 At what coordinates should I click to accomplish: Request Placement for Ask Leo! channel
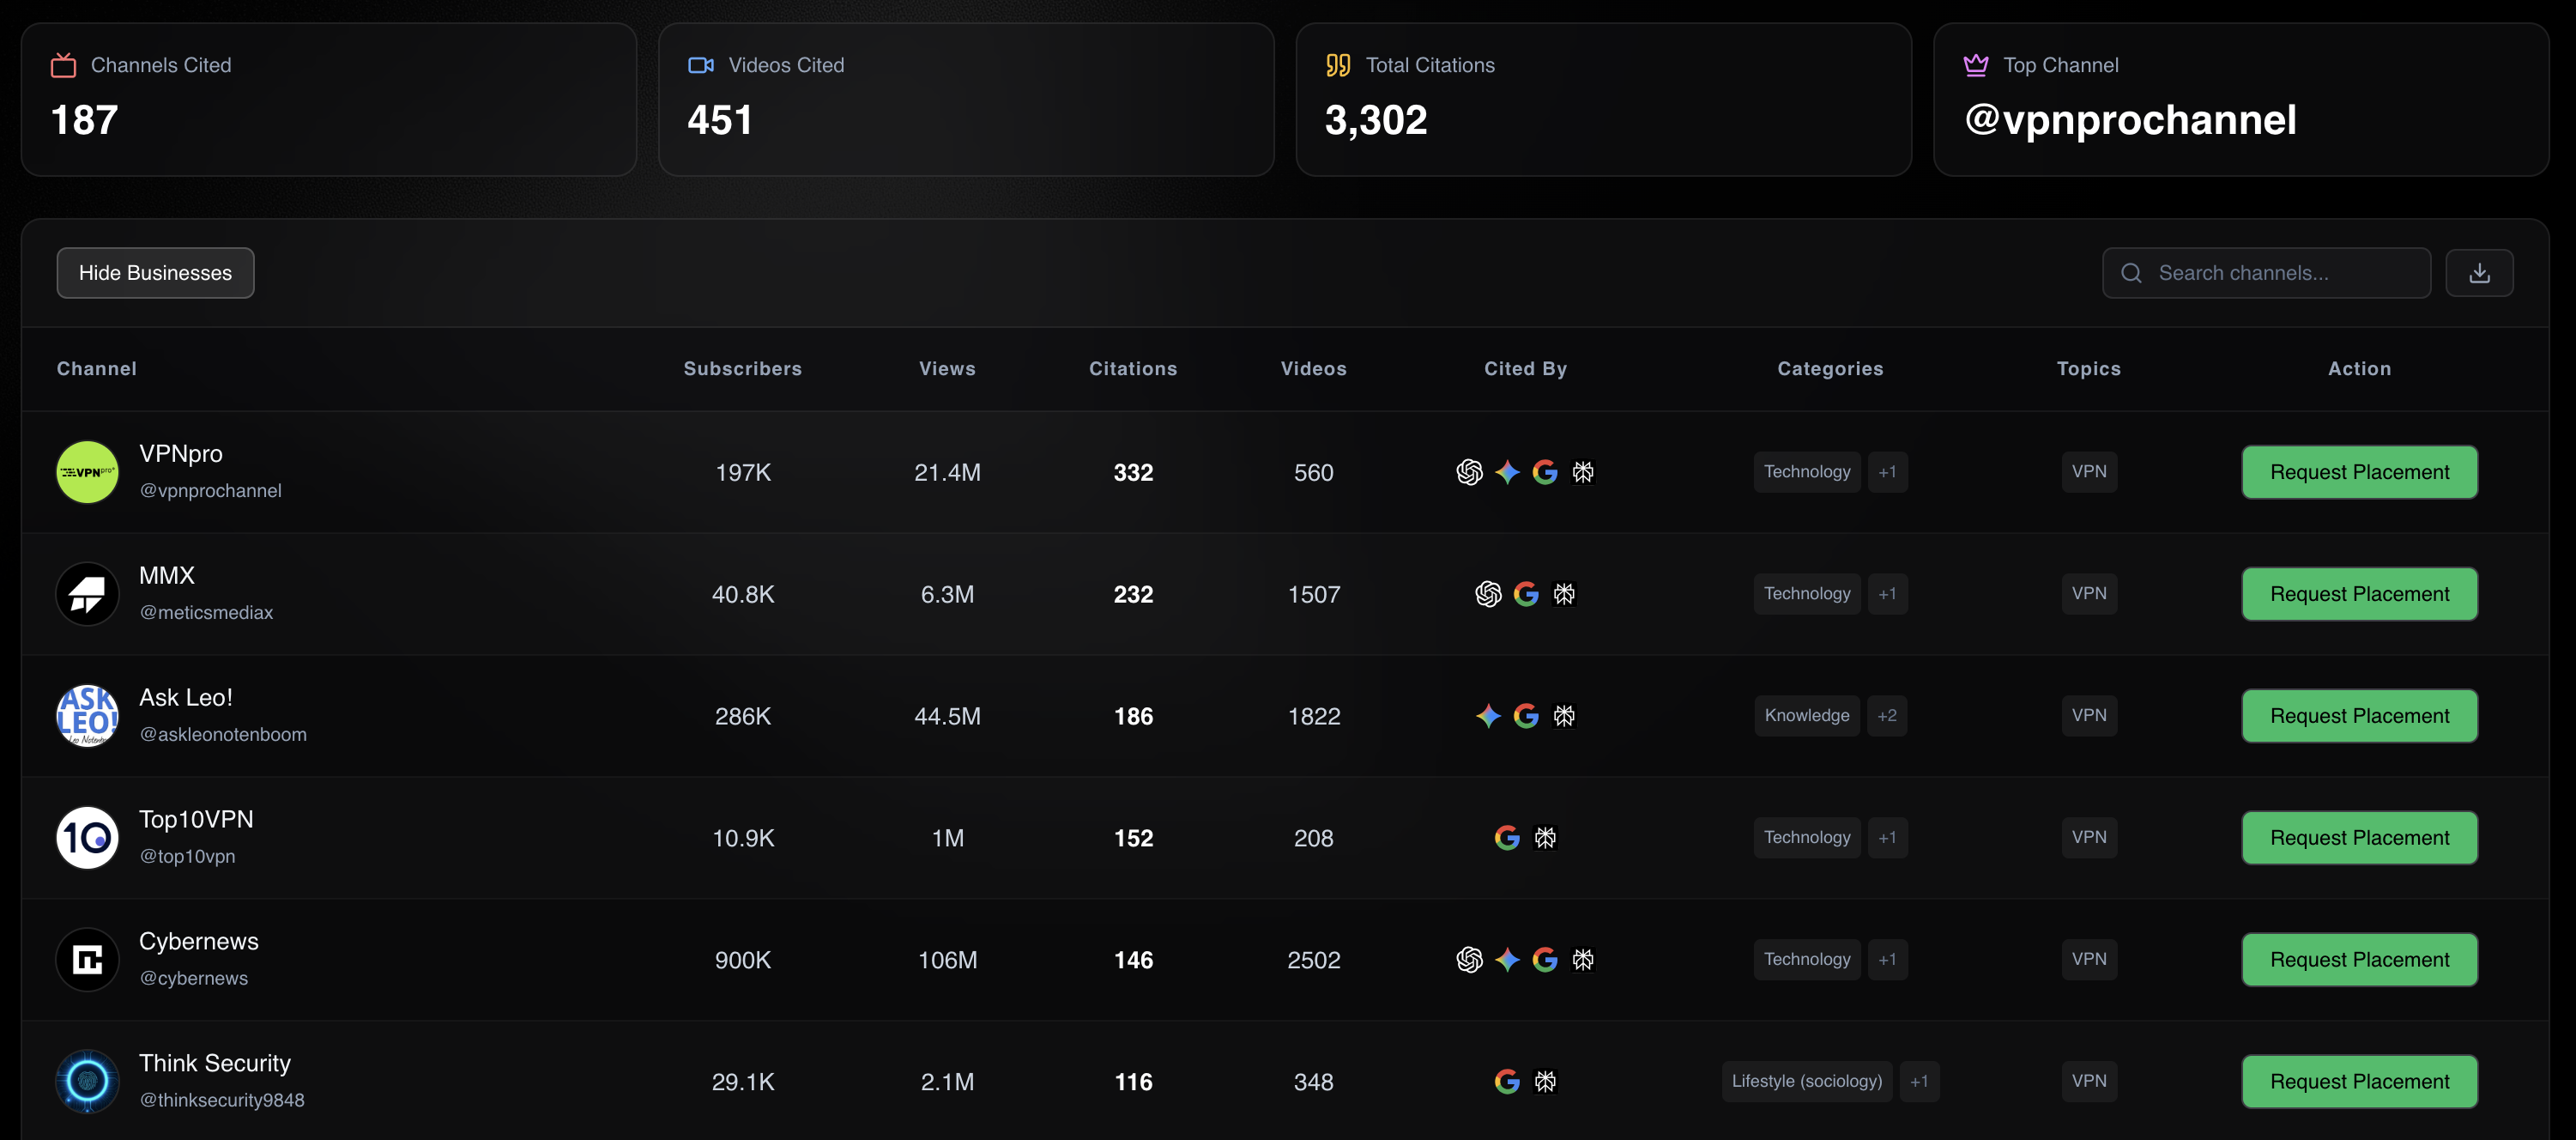[x=2359, y=716]
